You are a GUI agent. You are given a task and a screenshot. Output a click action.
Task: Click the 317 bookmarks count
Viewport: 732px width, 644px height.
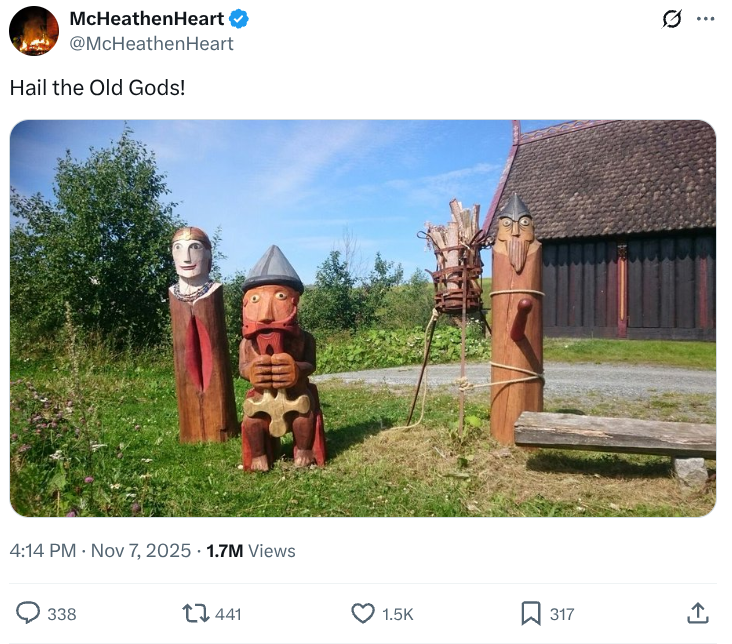(x=562, y=614)
